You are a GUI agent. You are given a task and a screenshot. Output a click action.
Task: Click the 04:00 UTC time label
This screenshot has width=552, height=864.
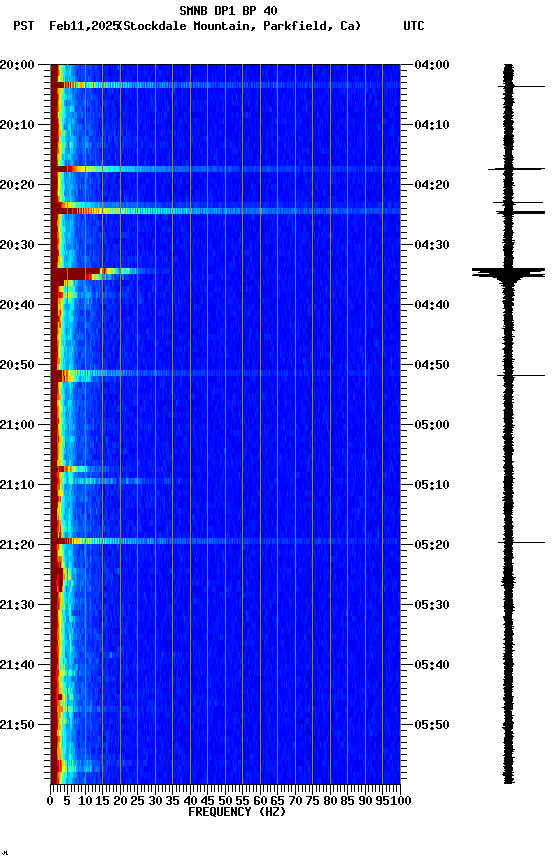coord(432,64)
